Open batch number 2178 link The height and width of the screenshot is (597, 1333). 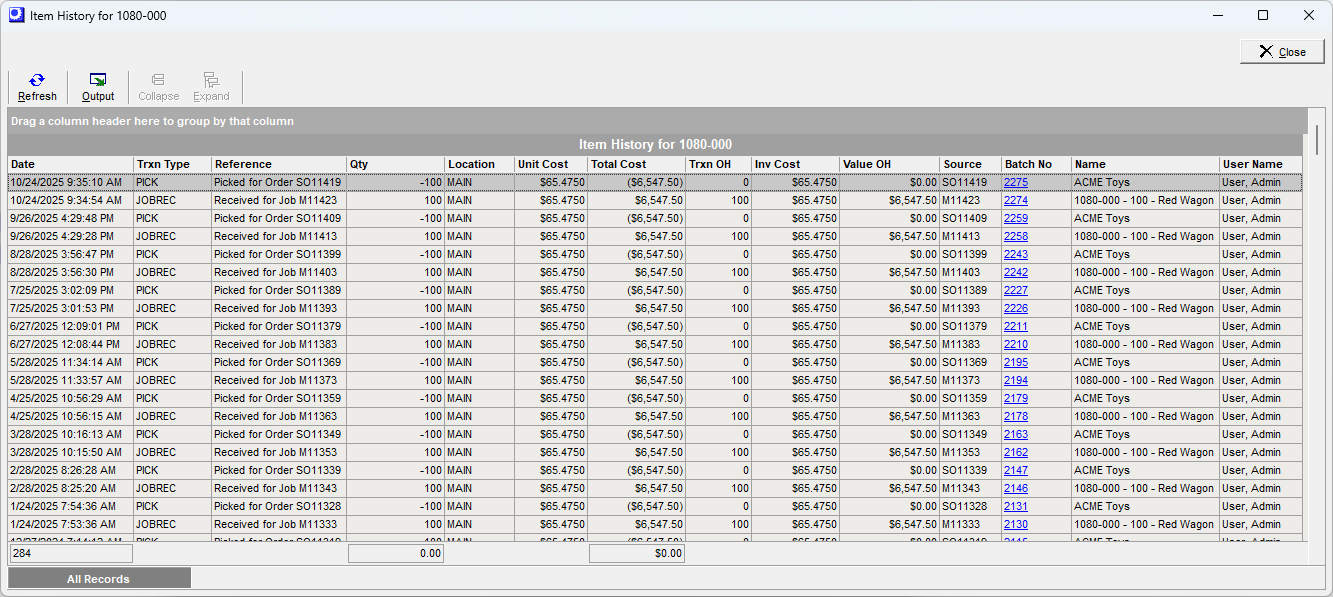(x=1016, y=416)
